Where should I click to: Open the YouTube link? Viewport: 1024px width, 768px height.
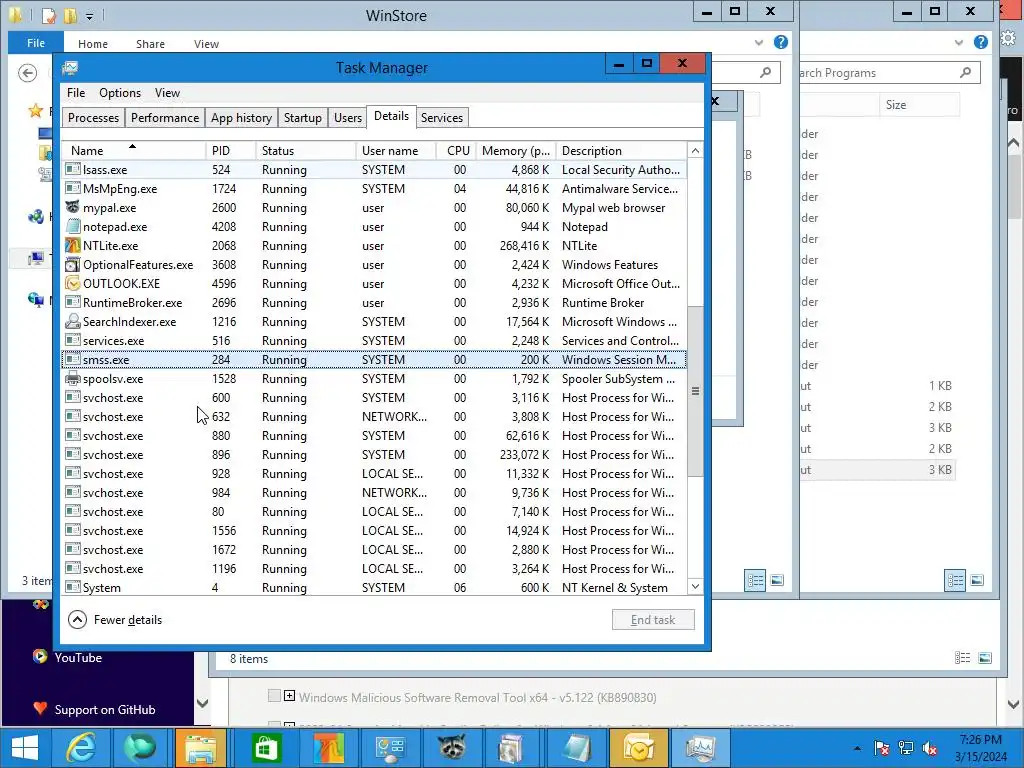pos(78,658)
